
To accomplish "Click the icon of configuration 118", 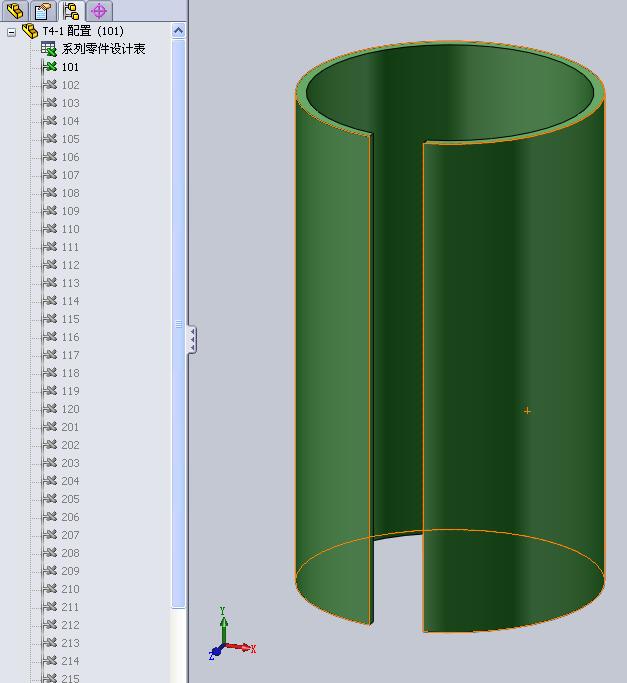I will [x=50, y=373].
